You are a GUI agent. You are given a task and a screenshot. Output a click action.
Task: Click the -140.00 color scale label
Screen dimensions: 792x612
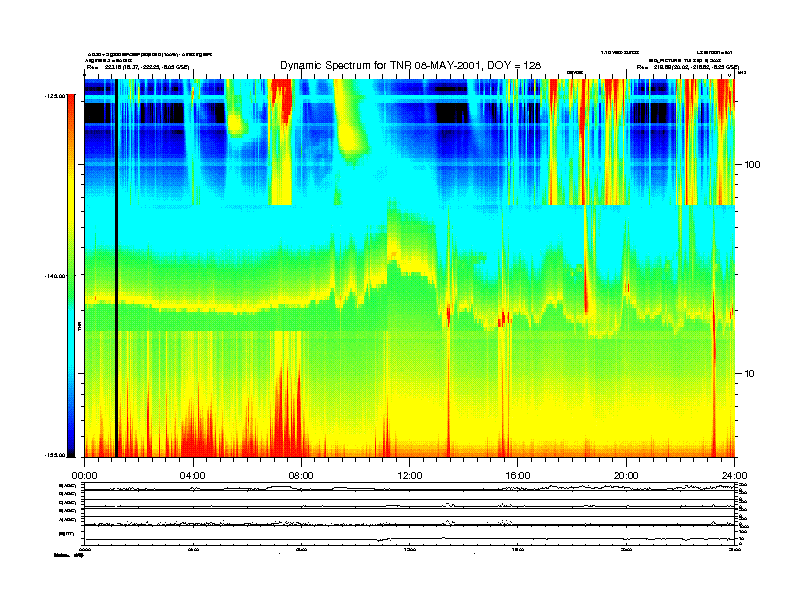(x=55, y=276)
